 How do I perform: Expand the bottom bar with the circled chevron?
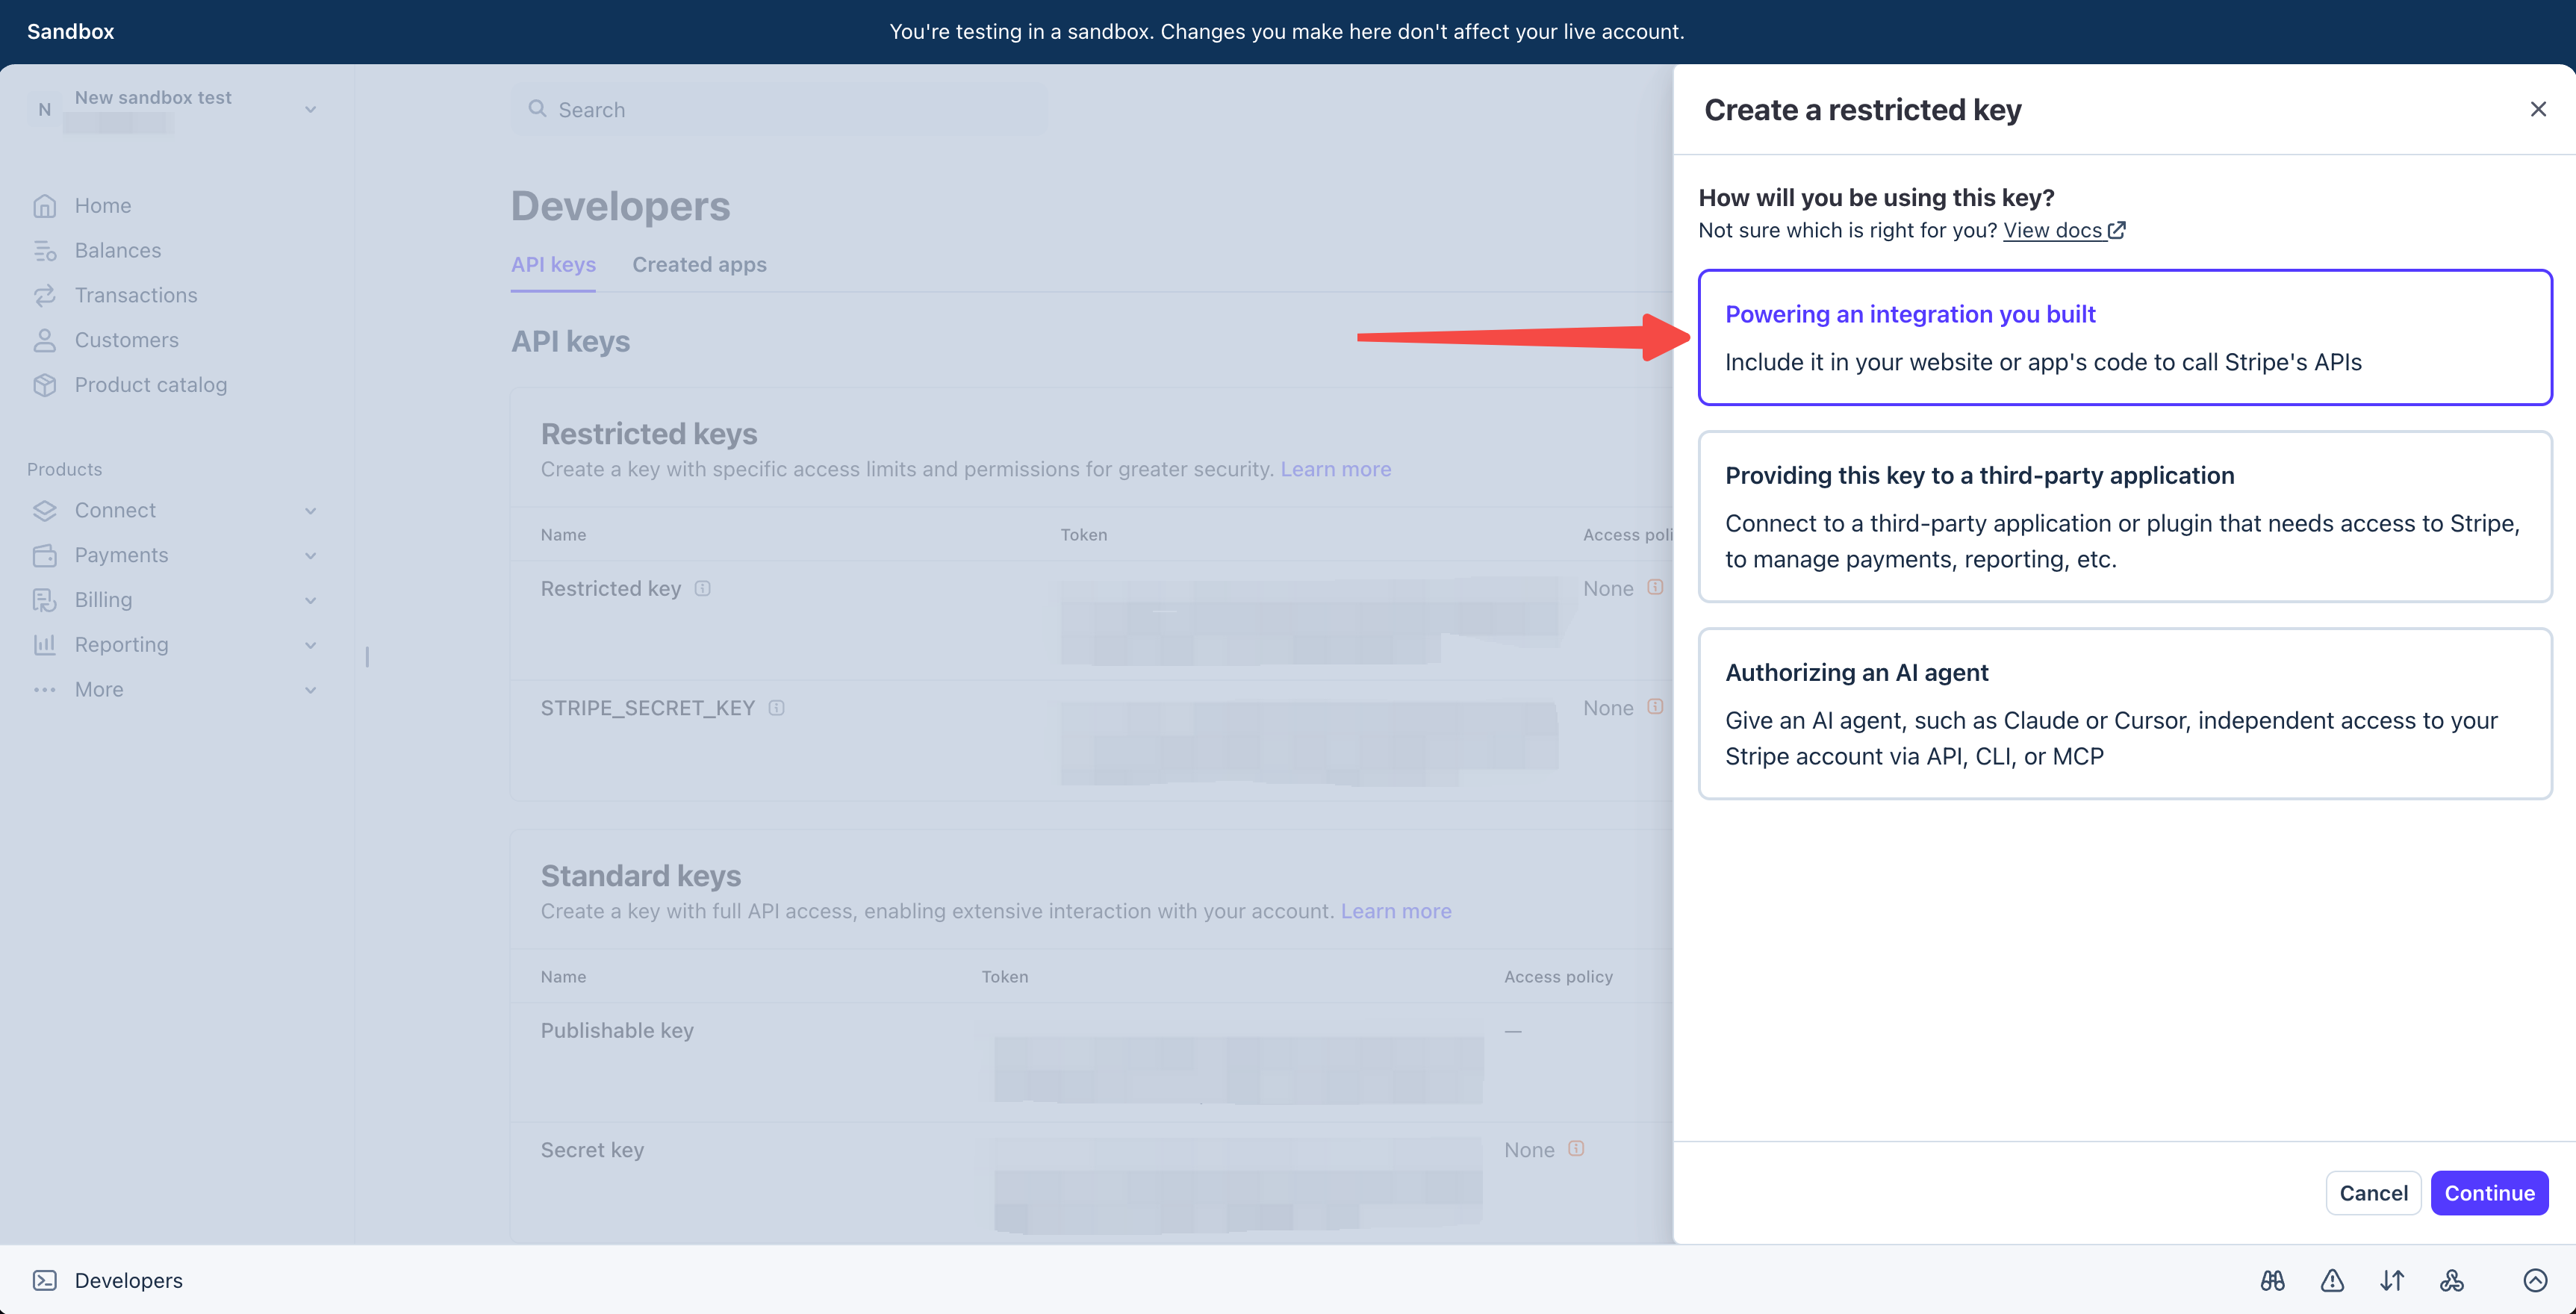2535,1280
